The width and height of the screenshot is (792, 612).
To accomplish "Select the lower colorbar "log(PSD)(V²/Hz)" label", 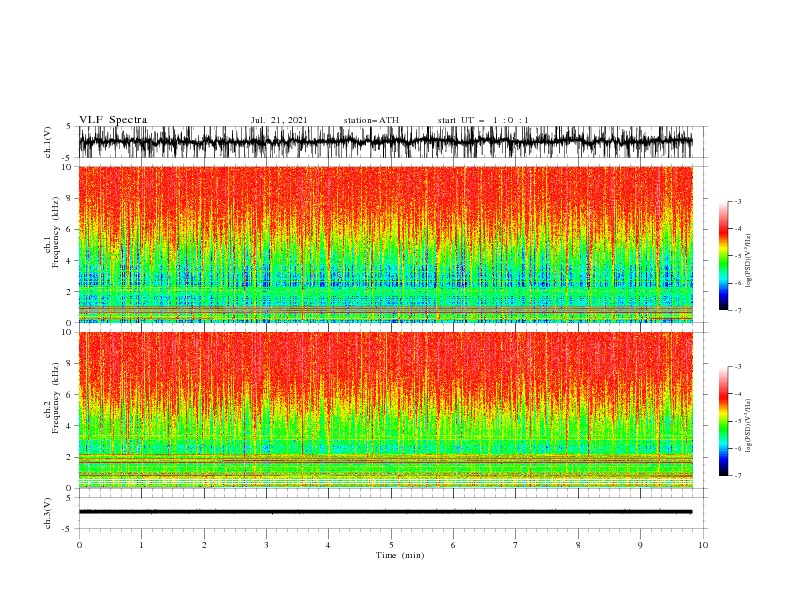I will 748,426.
